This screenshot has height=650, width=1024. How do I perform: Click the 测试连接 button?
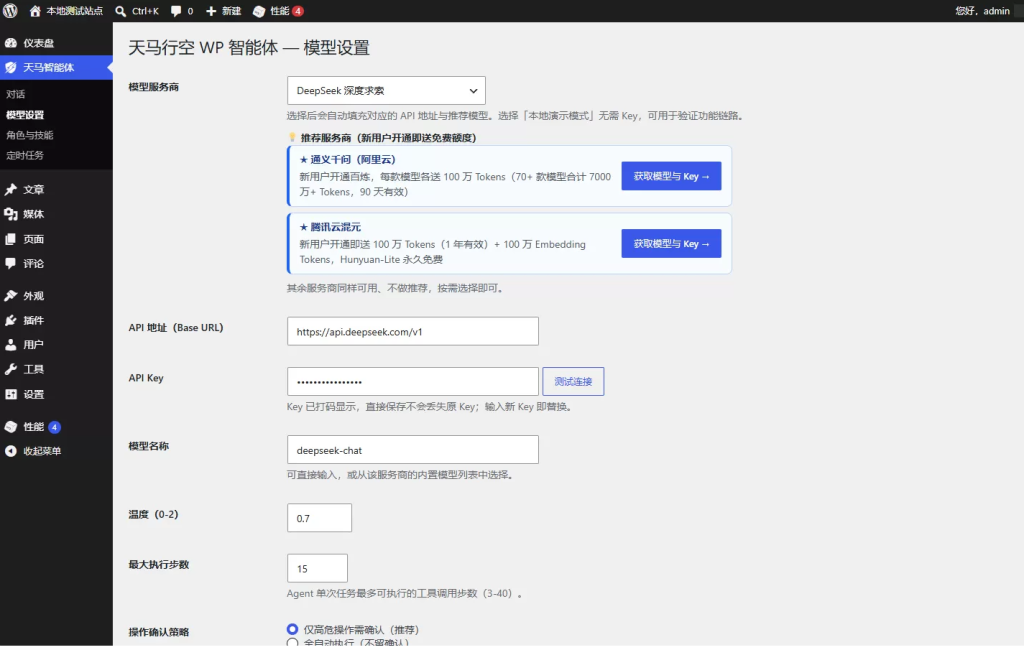(x=573, y=382)
